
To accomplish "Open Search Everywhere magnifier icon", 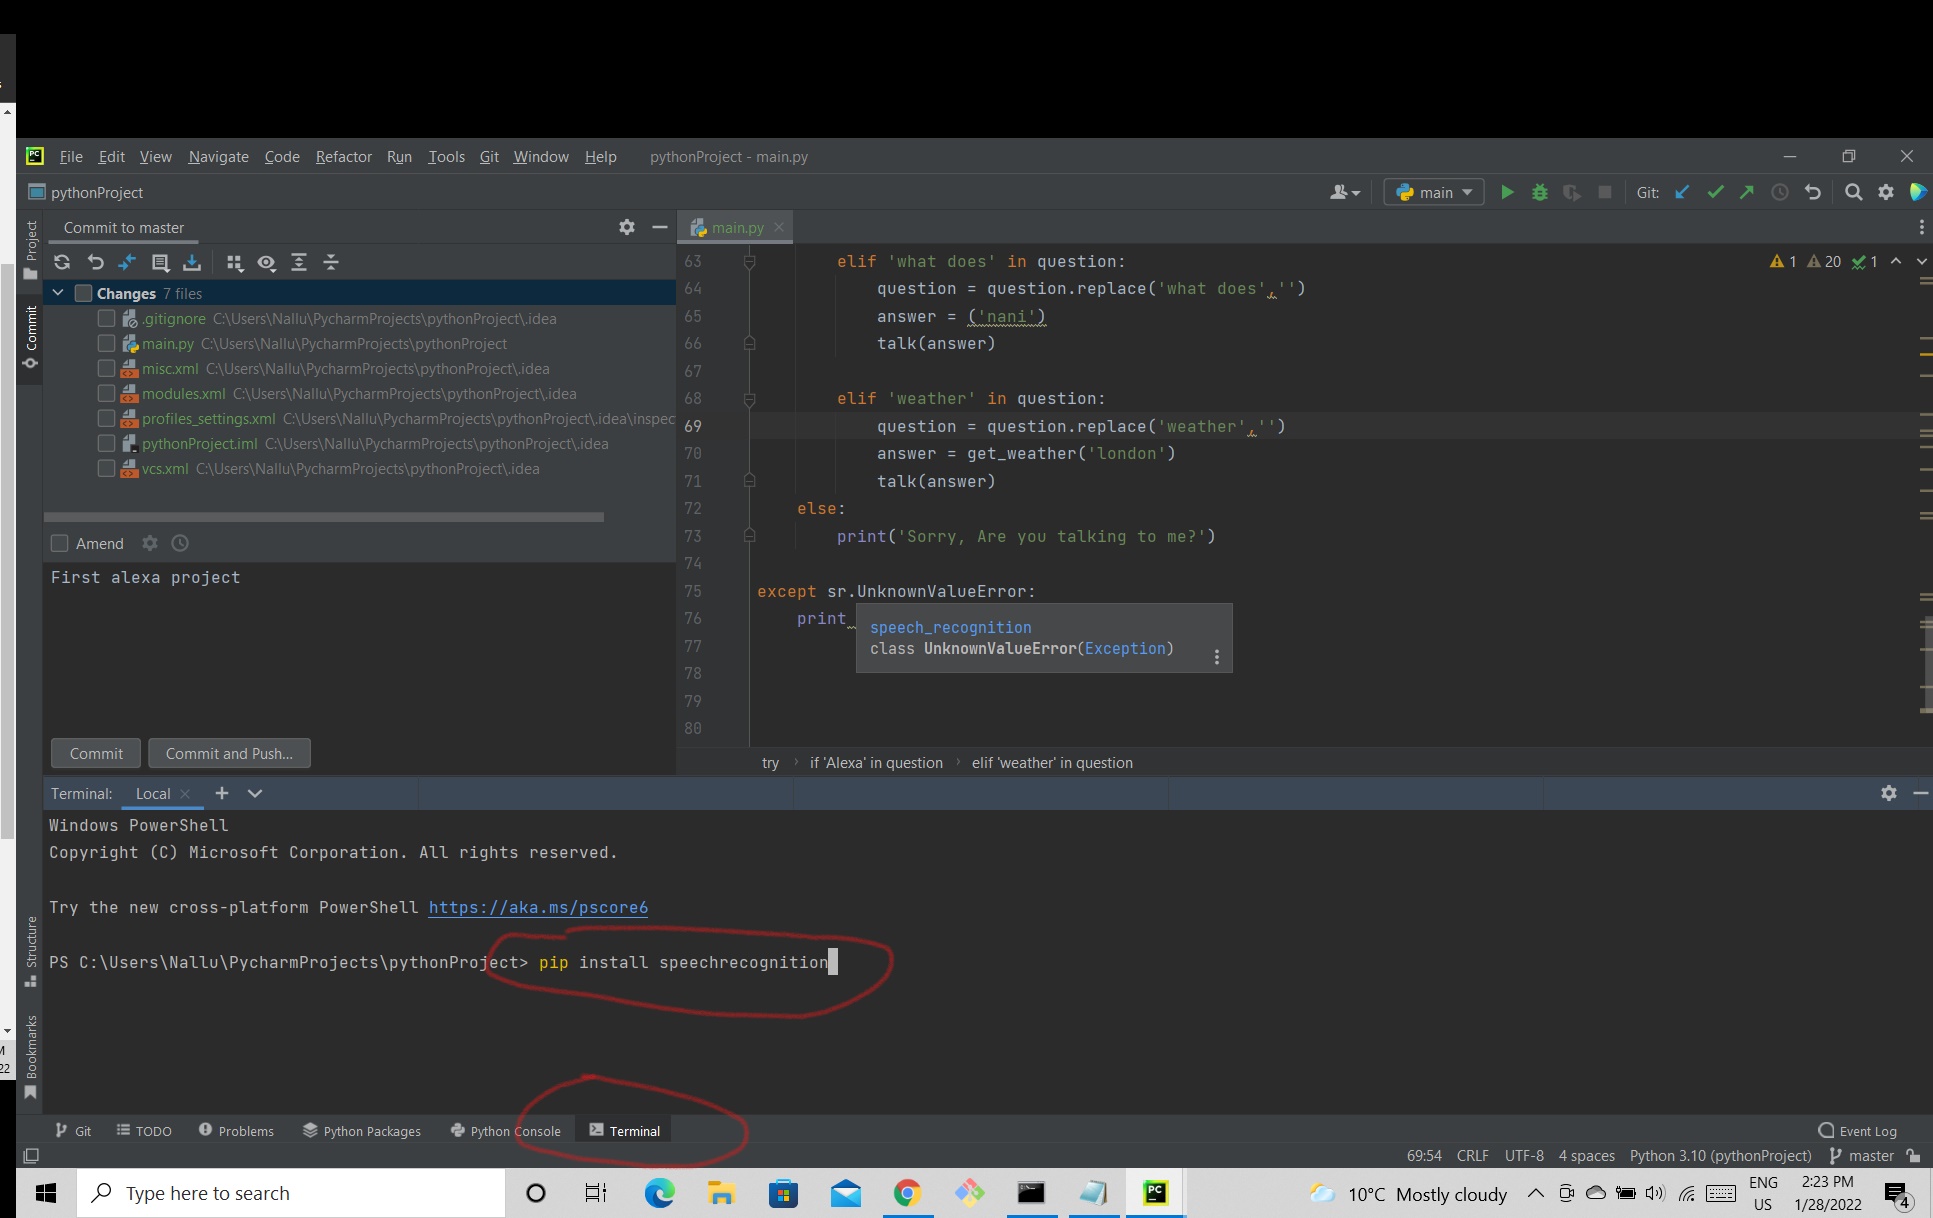I will pos(1853,192).
